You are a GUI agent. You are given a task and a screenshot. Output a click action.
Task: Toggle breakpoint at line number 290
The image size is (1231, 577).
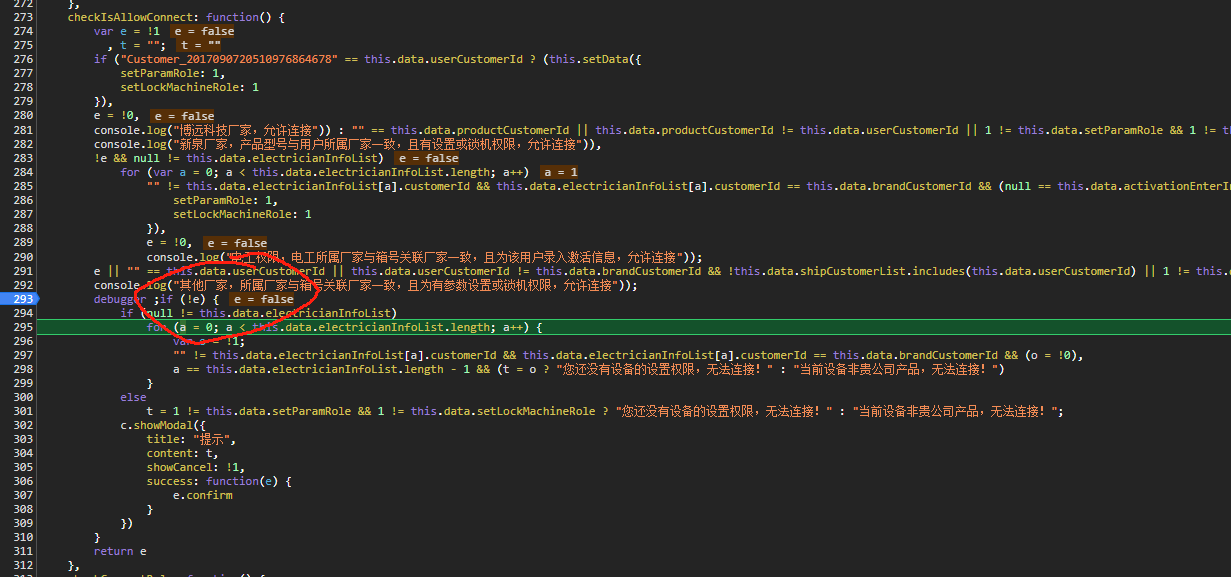[x=22, y=257]
